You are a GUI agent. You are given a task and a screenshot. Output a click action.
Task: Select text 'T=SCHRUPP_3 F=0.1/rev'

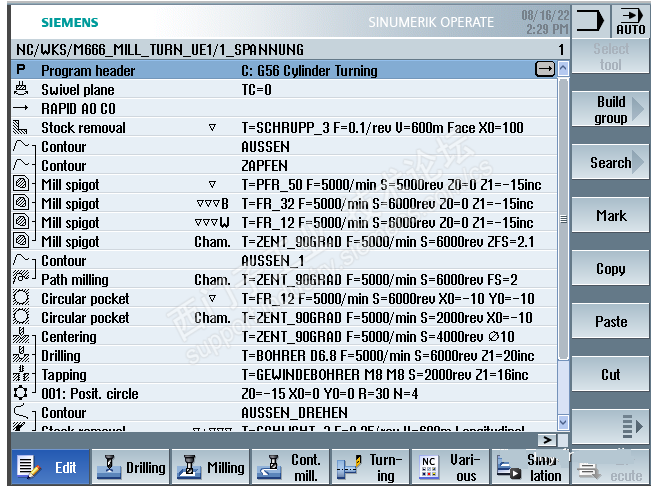coord(316,127)
